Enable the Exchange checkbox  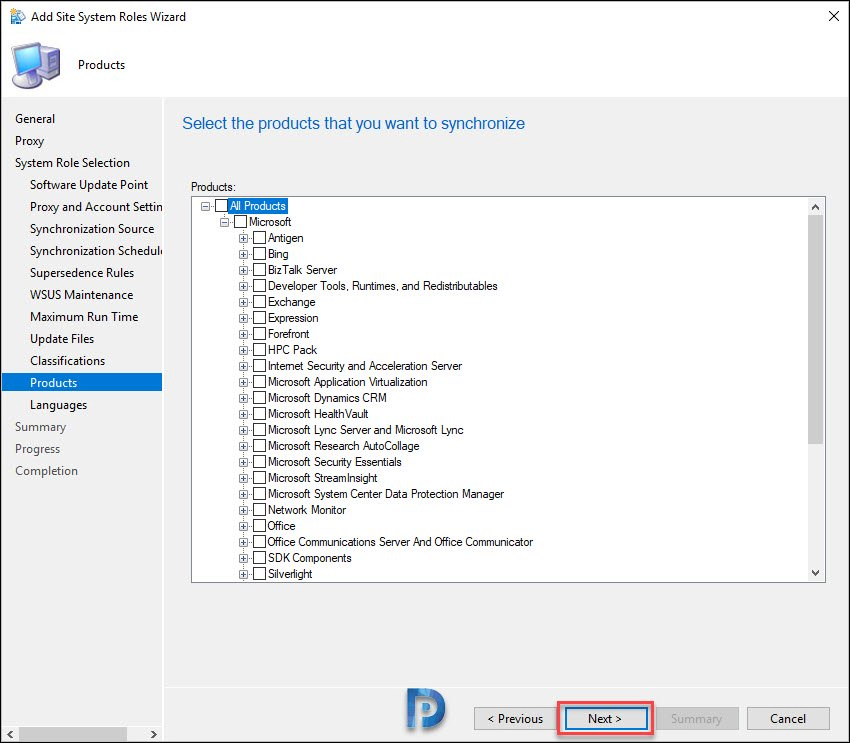tap(260, 302)
